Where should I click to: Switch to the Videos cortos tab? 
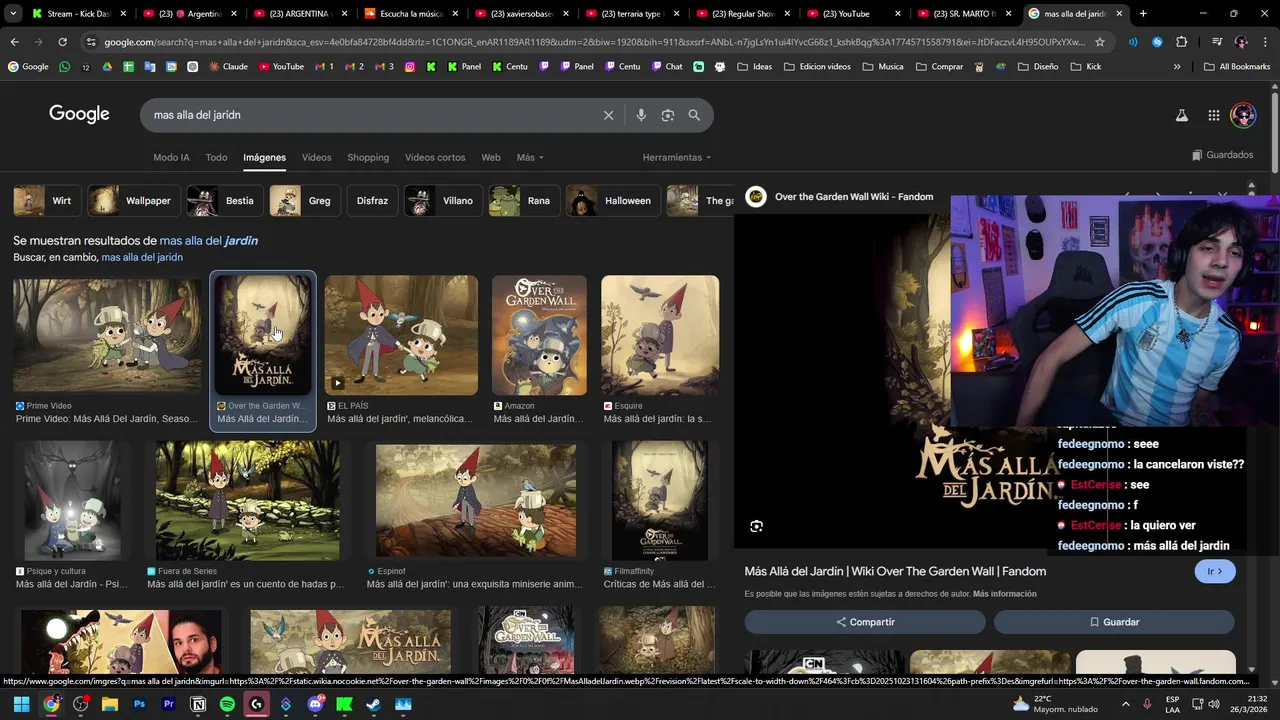pyautogui.click(x=435, y=157)
